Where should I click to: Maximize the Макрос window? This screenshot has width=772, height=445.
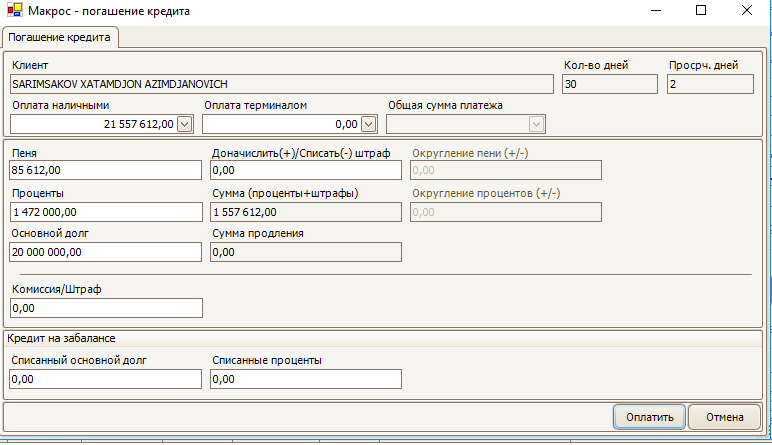click(x=701, y=10)
